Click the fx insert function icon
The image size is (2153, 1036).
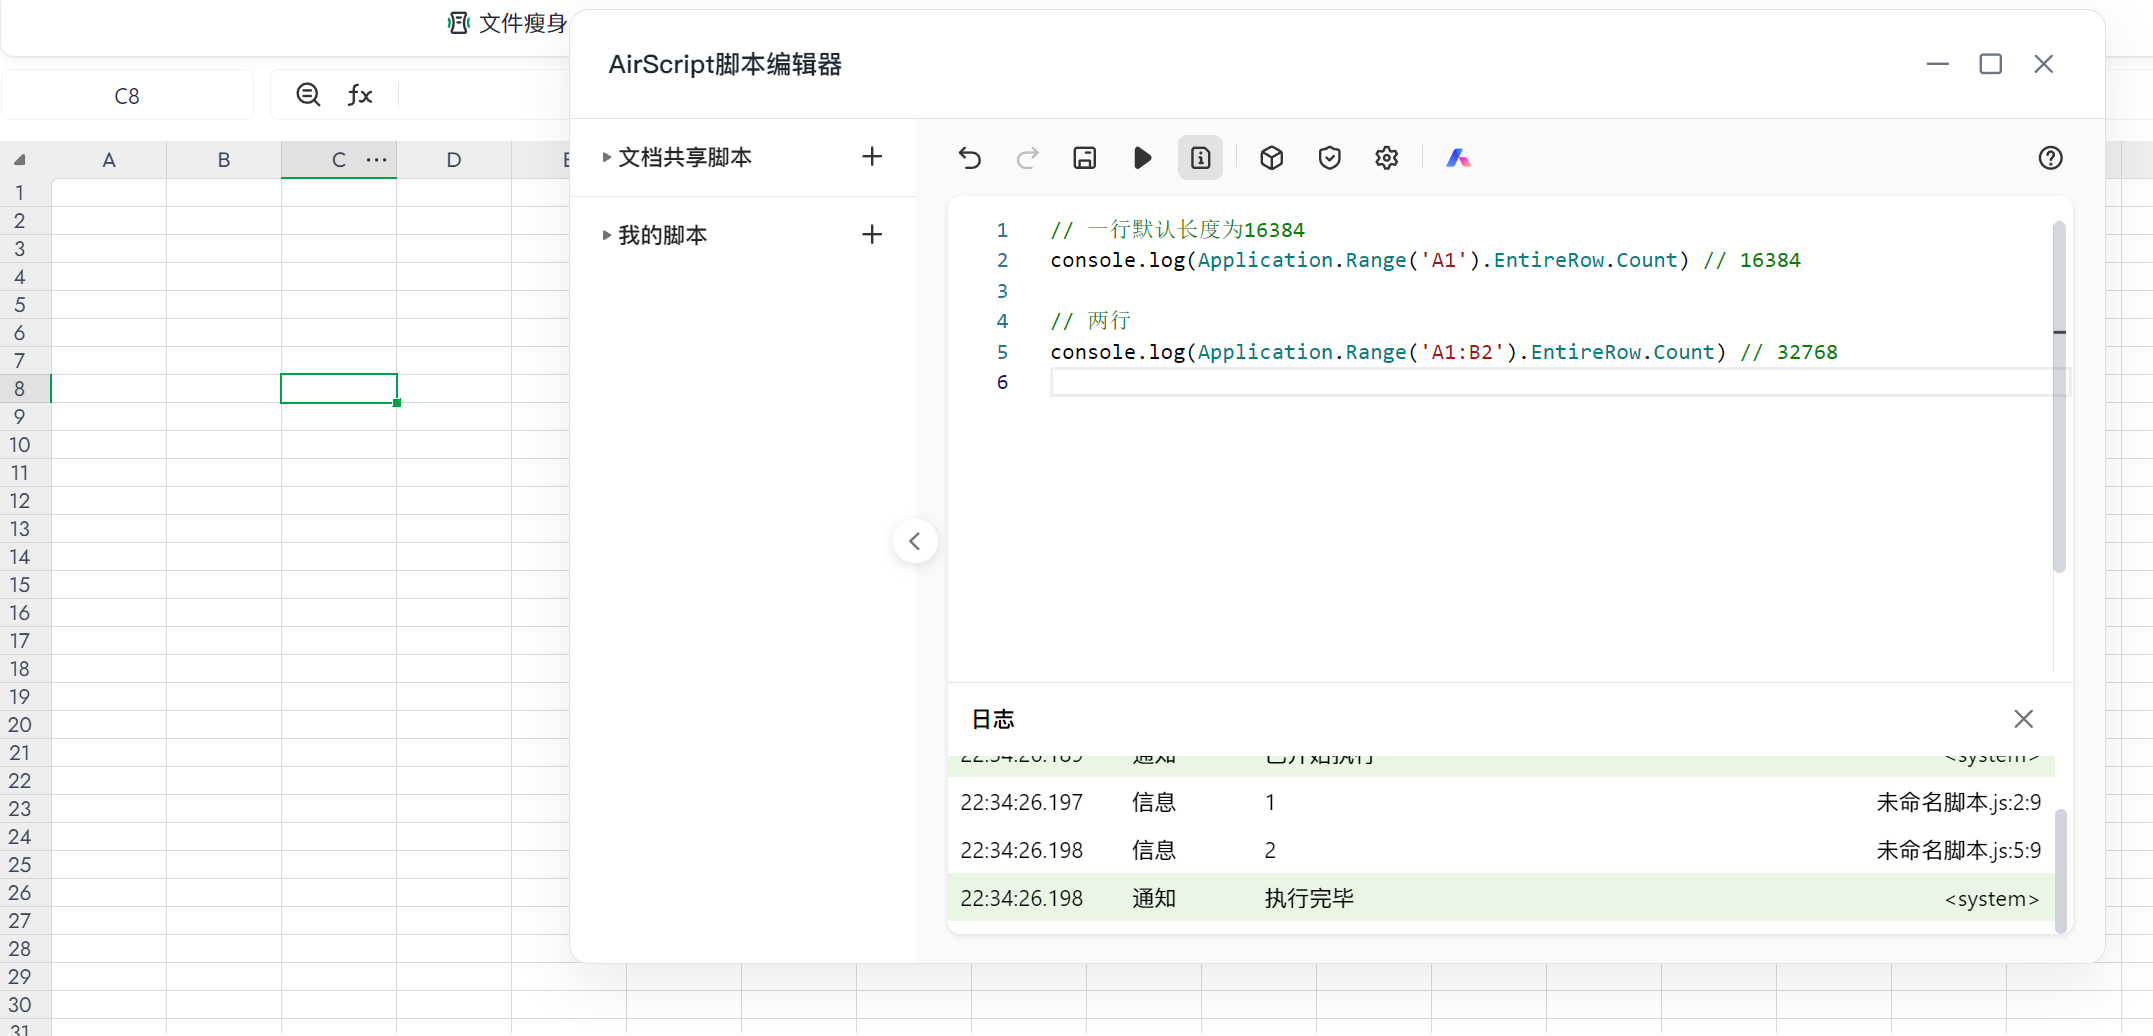point(360,95)
